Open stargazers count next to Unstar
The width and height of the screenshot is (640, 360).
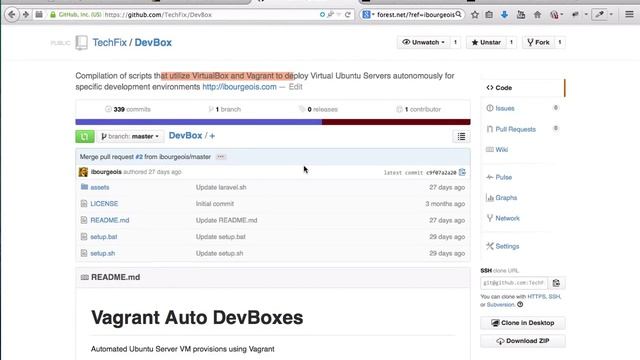click(511, 42)
